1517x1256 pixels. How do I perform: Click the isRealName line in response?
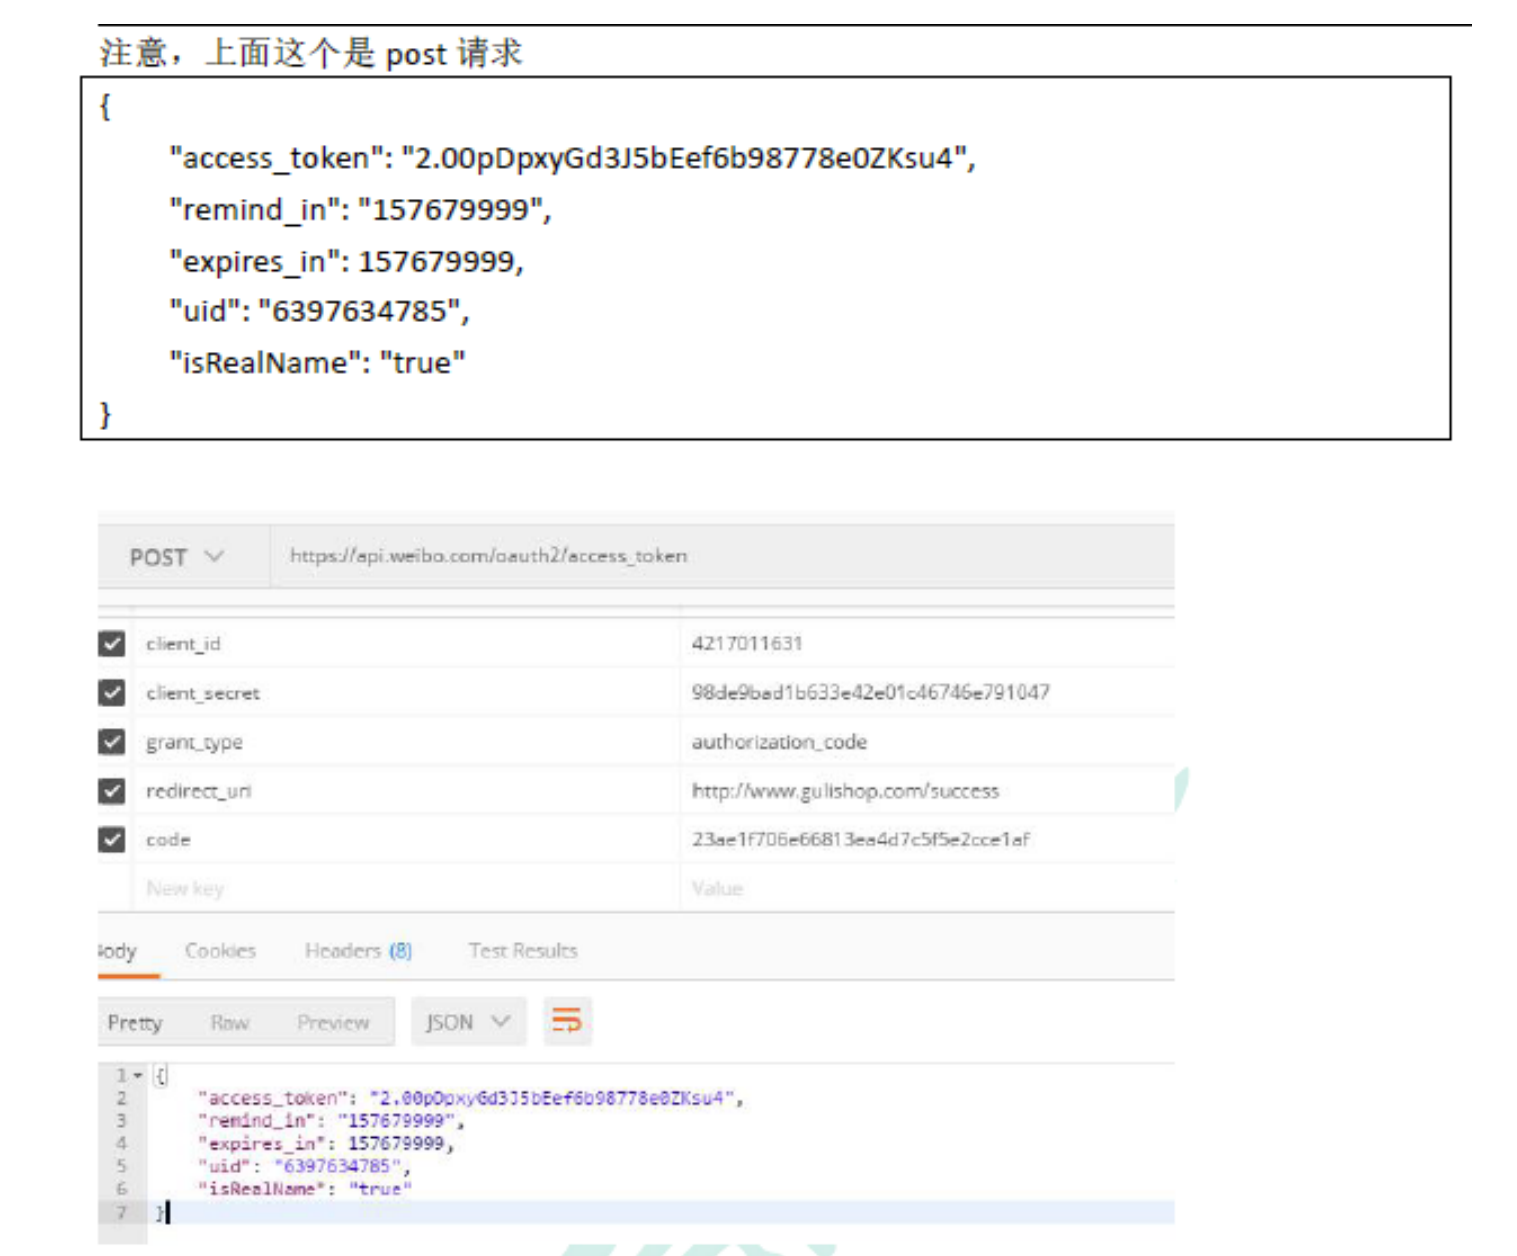pos(304,1189)
